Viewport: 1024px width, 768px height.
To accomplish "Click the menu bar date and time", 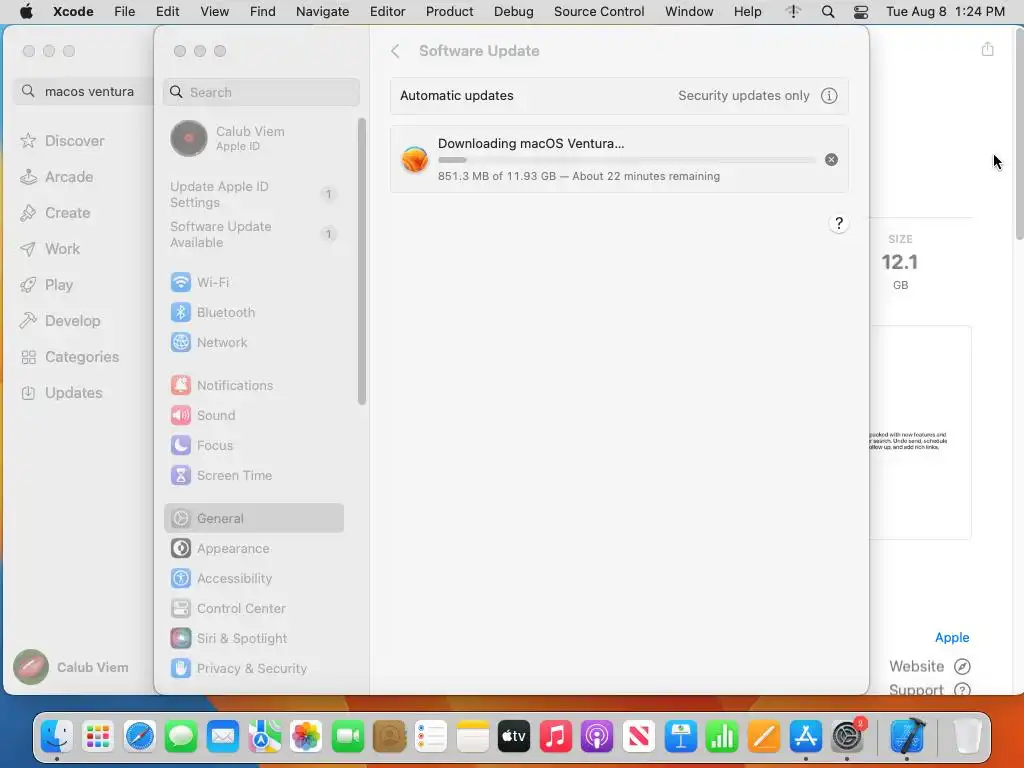I will point(945,11).
